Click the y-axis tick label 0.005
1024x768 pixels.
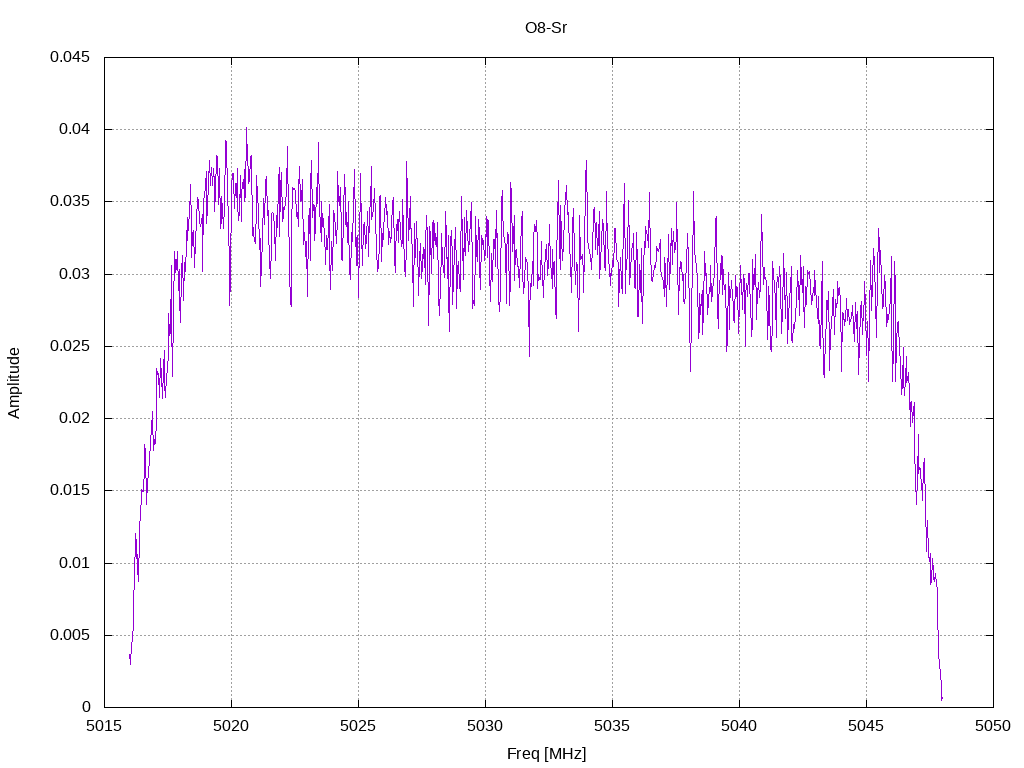click(70, 635)
